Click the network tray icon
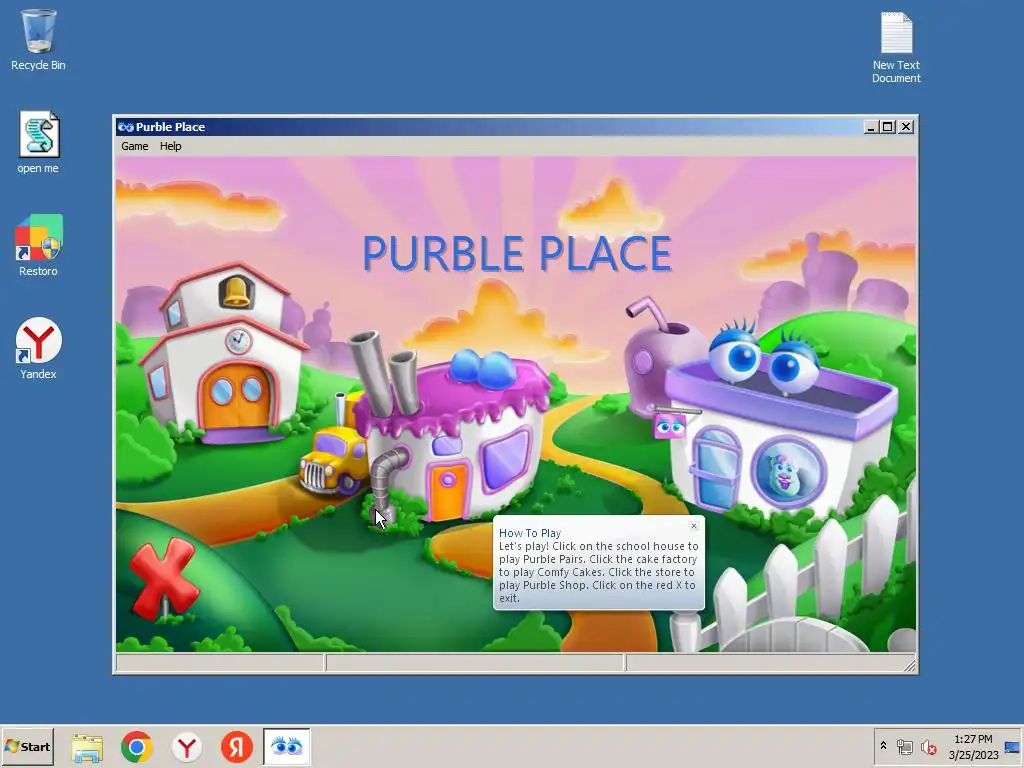Viewport: 1024px width, 768px height. [x=904, y=746]
